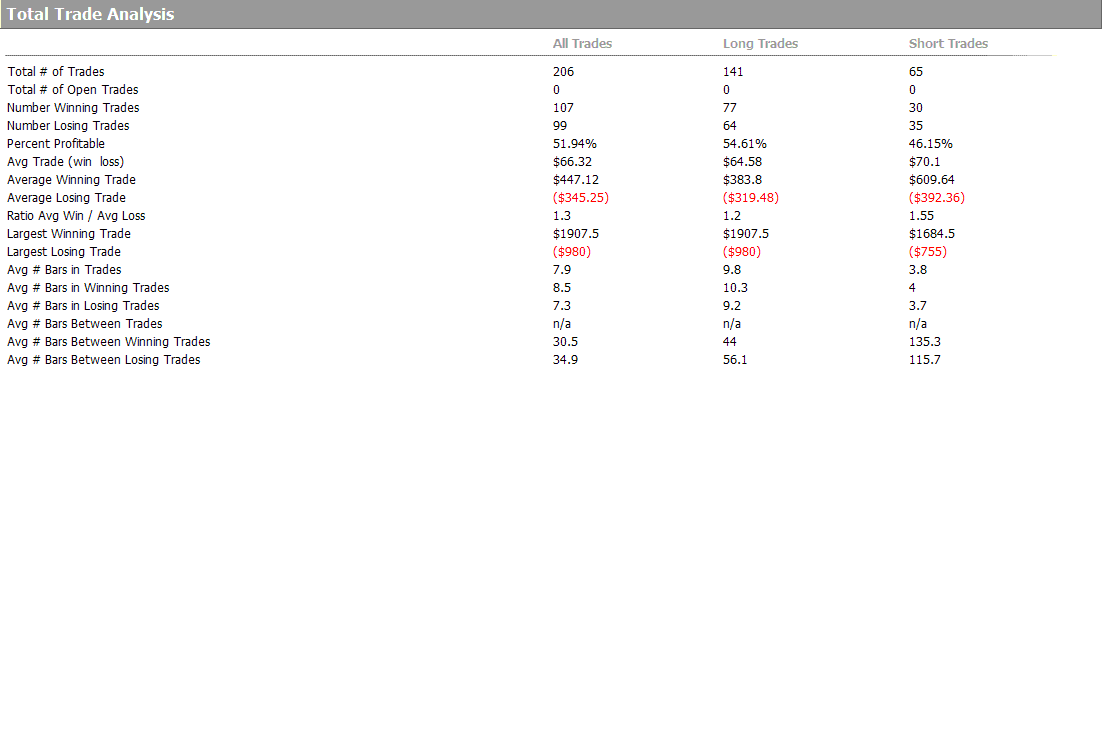Select the Long Trades column header

[760, 44]
